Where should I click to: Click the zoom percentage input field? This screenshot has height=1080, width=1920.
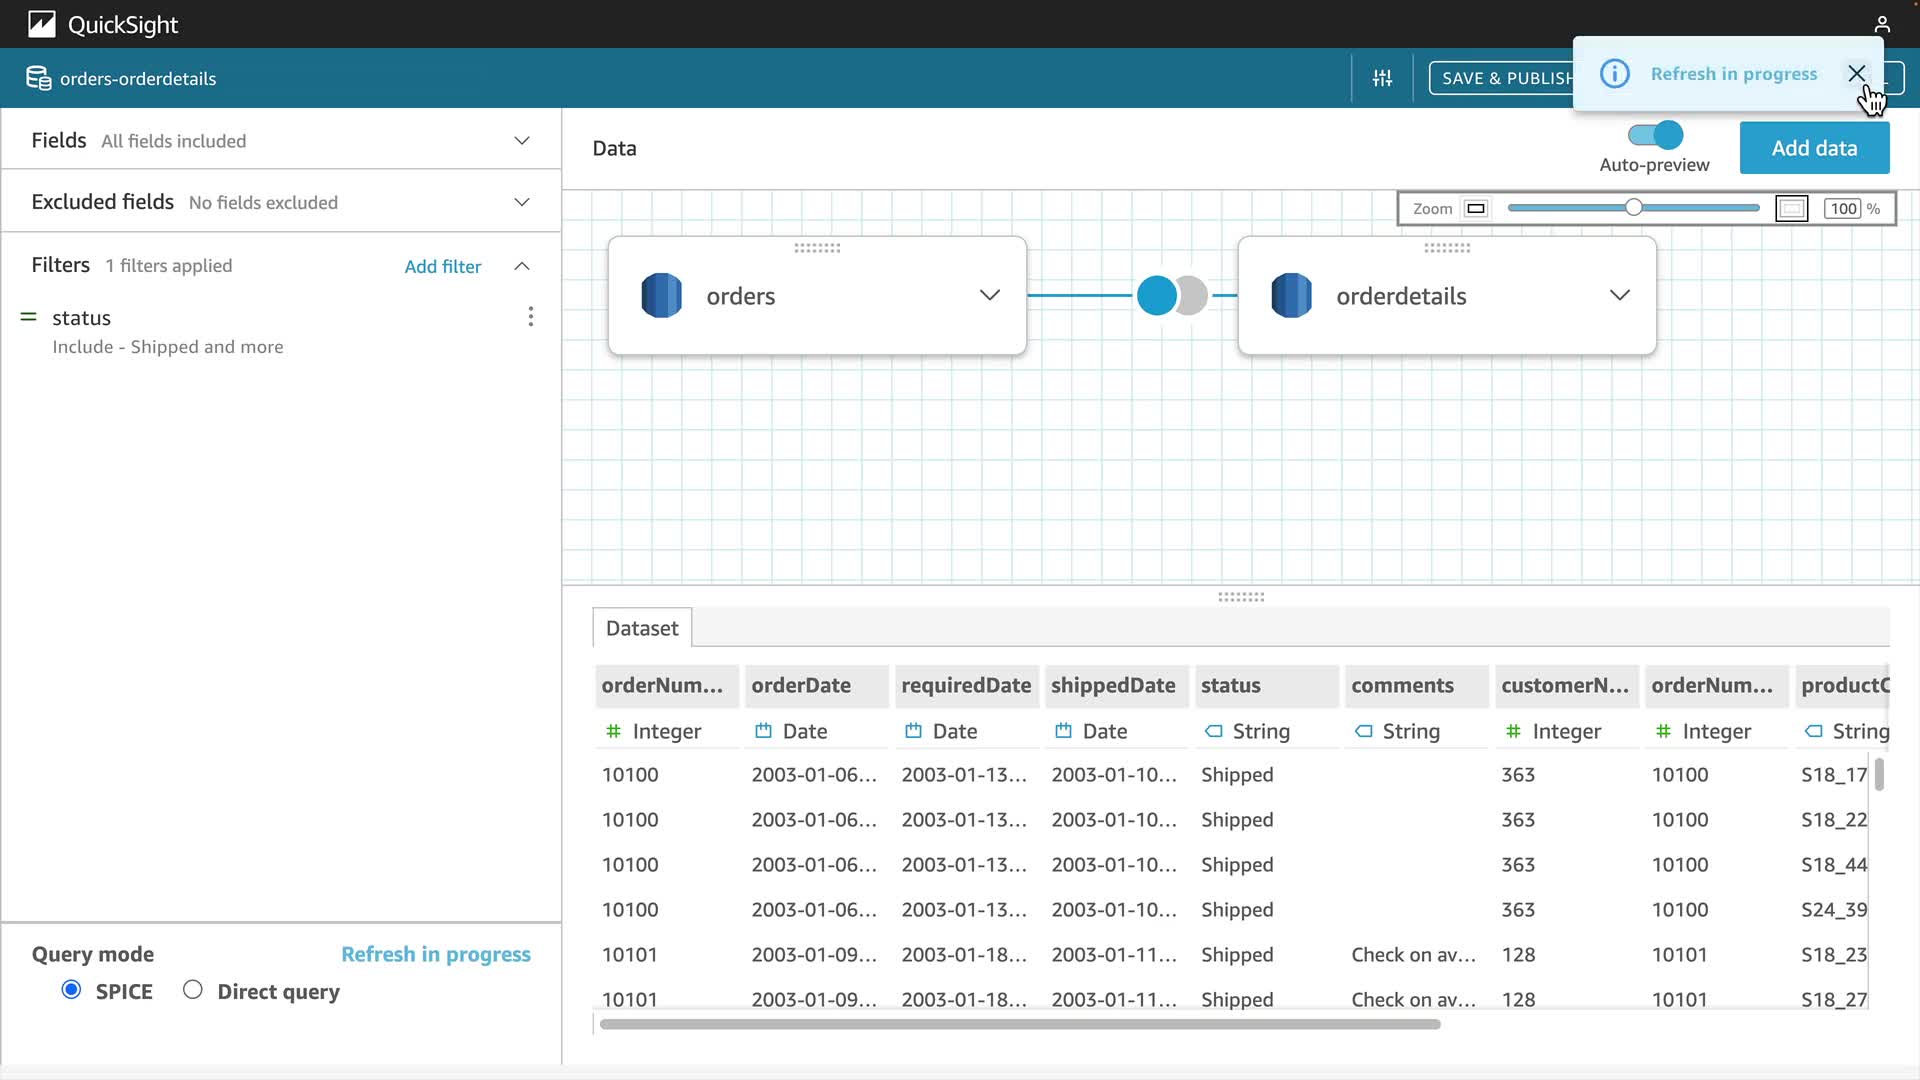tap(1843, 208)
